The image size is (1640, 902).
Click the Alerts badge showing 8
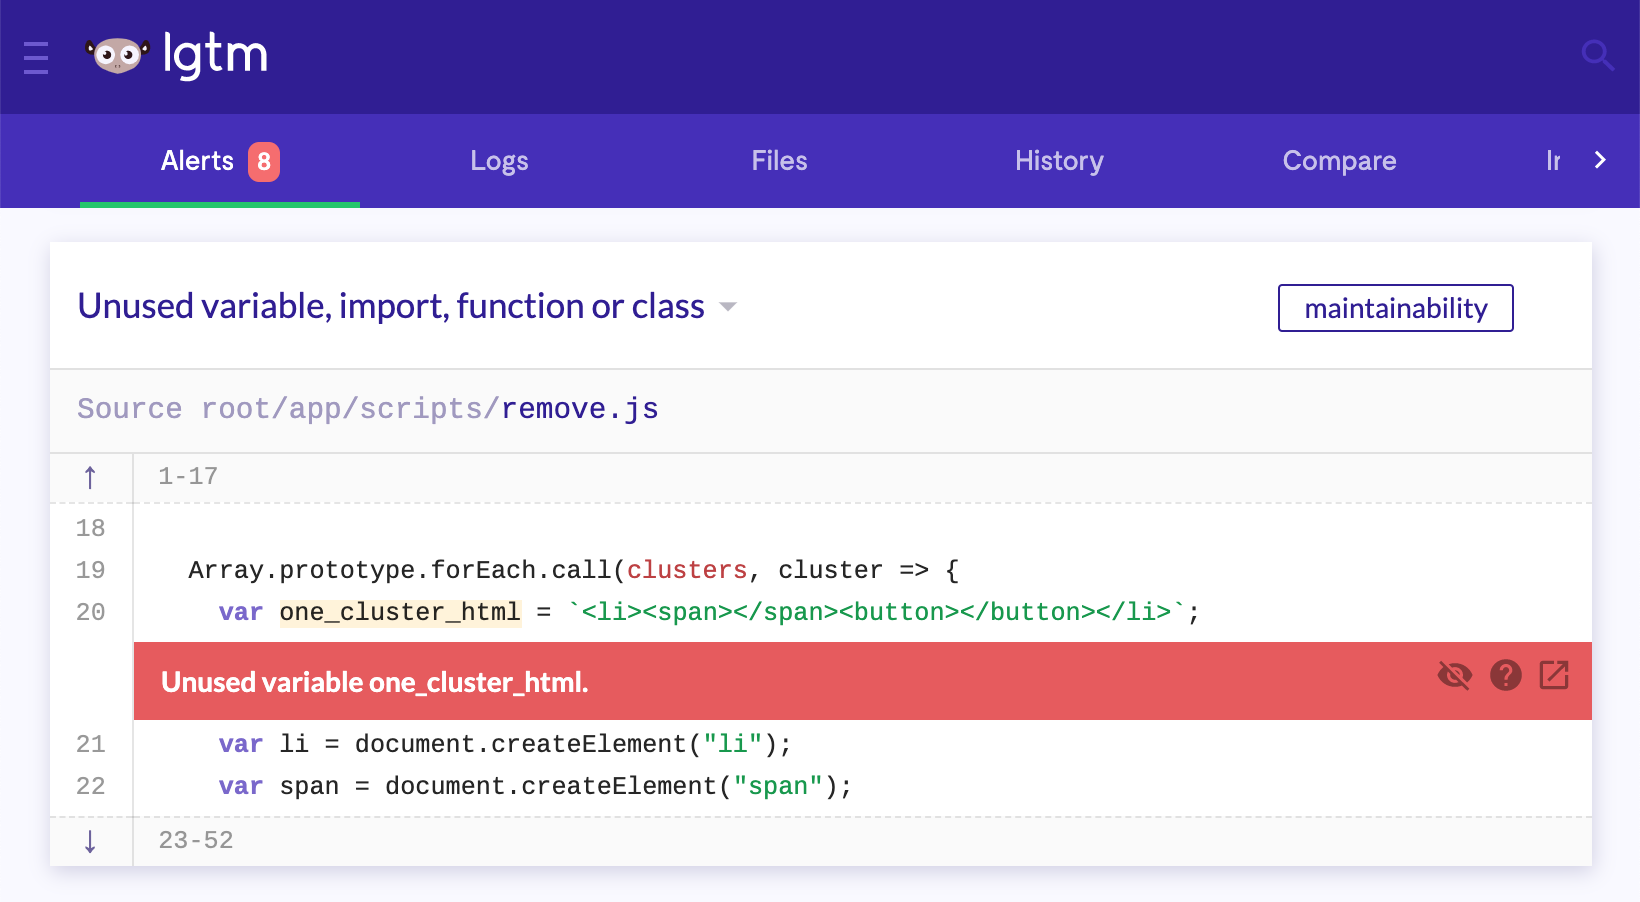(262, 161)
